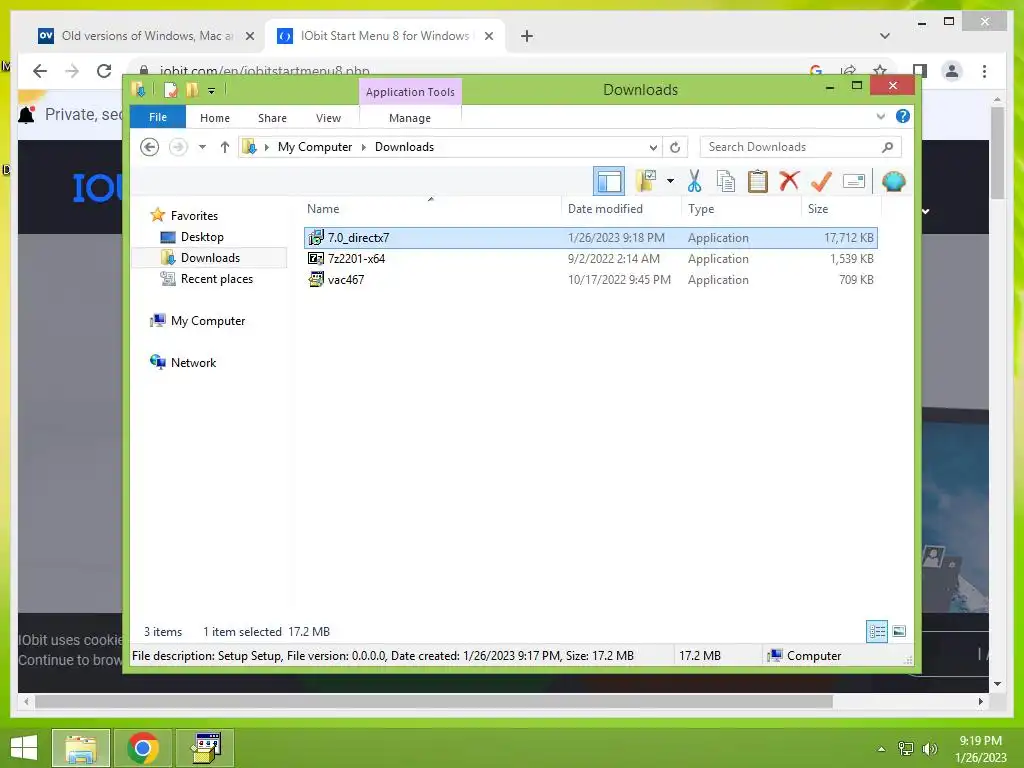The image size is (1024, 768).
Task: Sort files by Type column
Action: [741, 209]
